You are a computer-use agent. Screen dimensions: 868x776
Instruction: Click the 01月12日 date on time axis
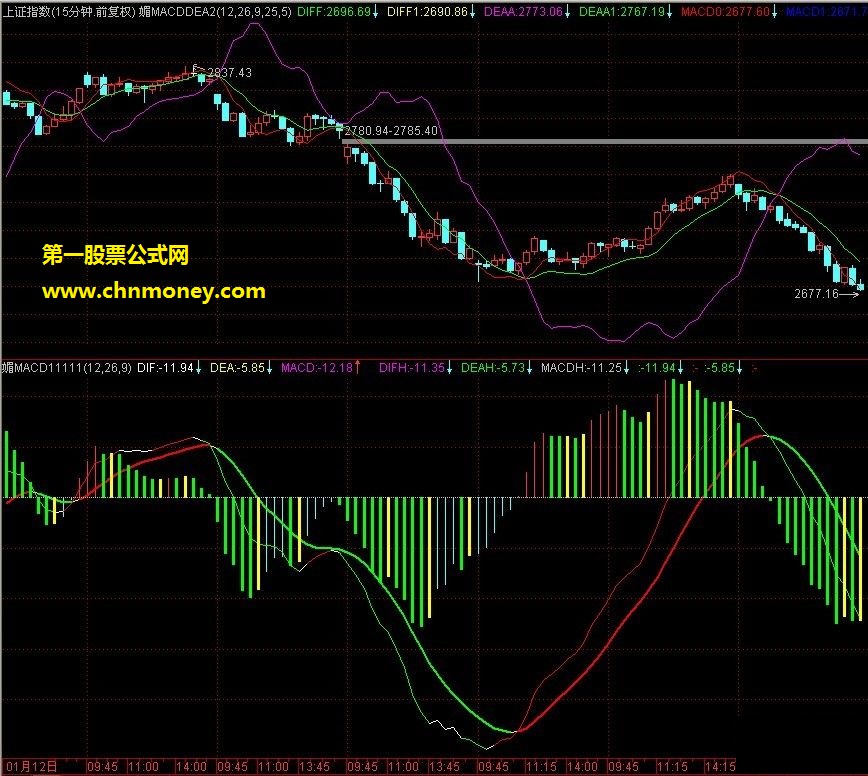[x=32, y=767]
